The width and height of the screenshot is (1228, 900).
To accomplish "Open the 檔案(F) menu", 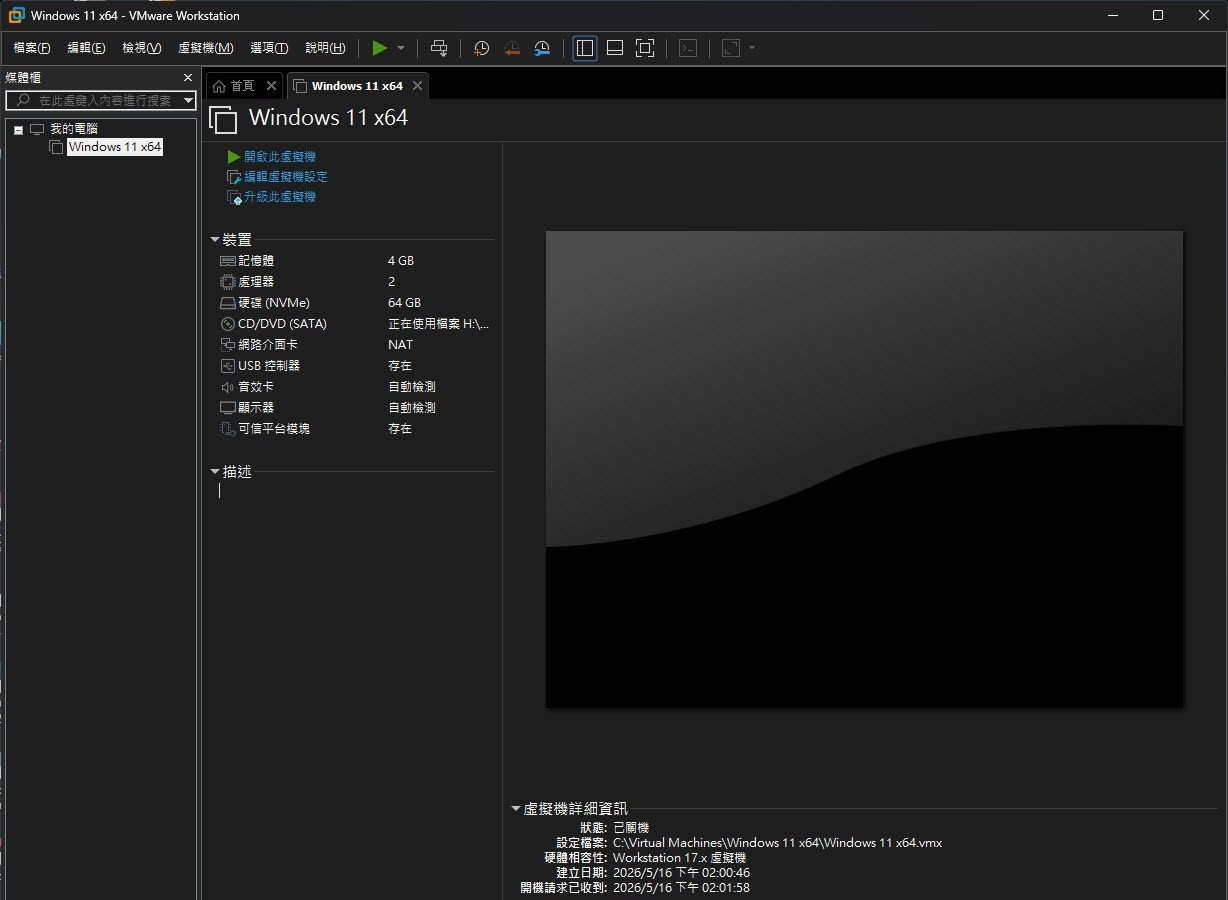I will click(32, 48).
